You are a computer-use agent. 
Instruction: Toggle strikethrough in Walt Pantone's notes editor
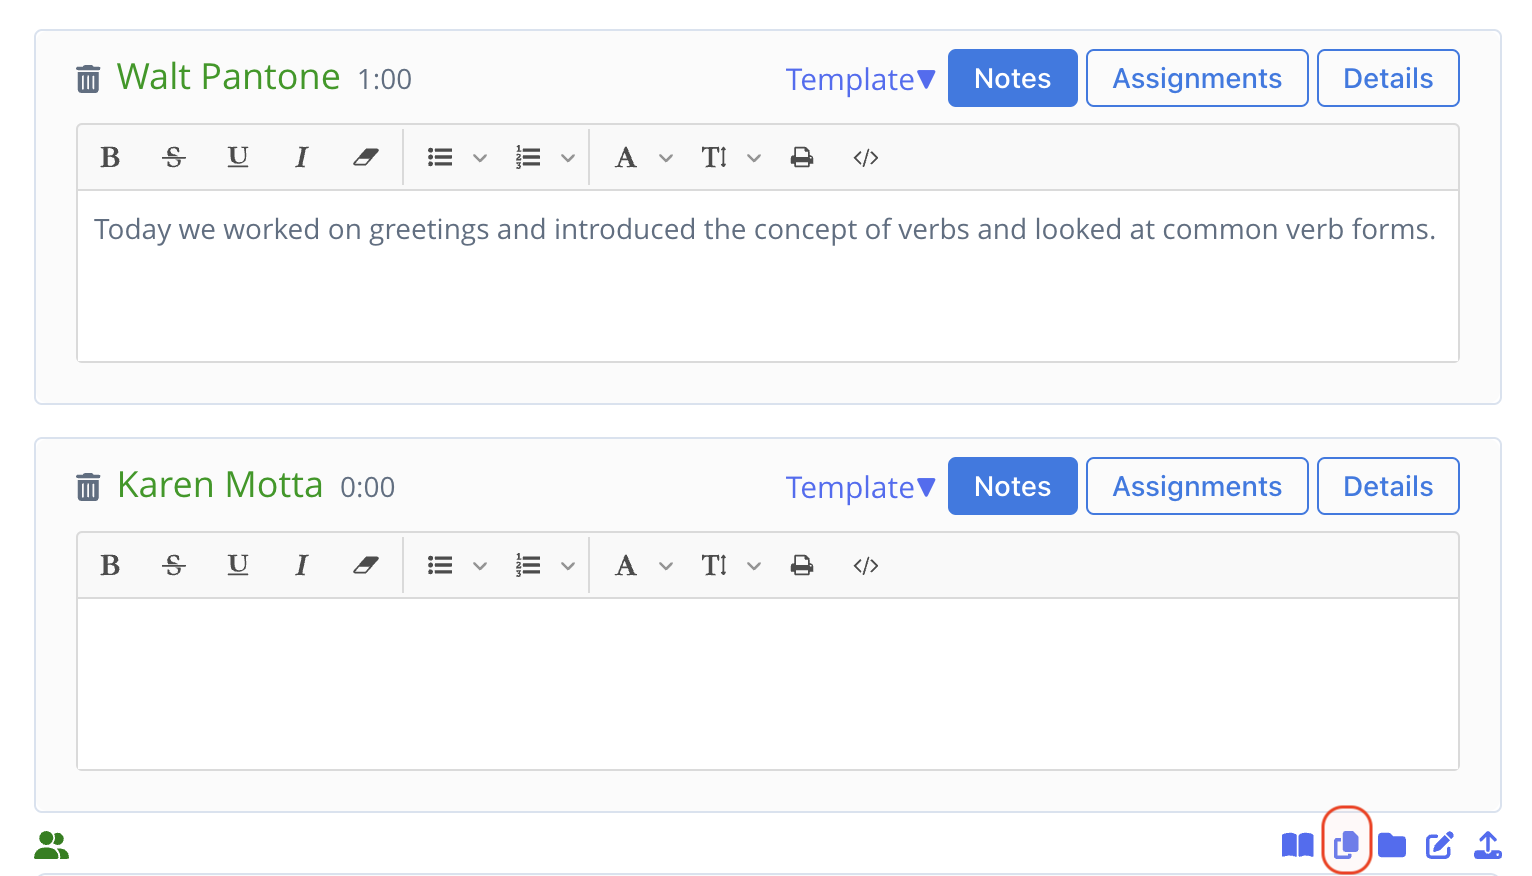174,157
